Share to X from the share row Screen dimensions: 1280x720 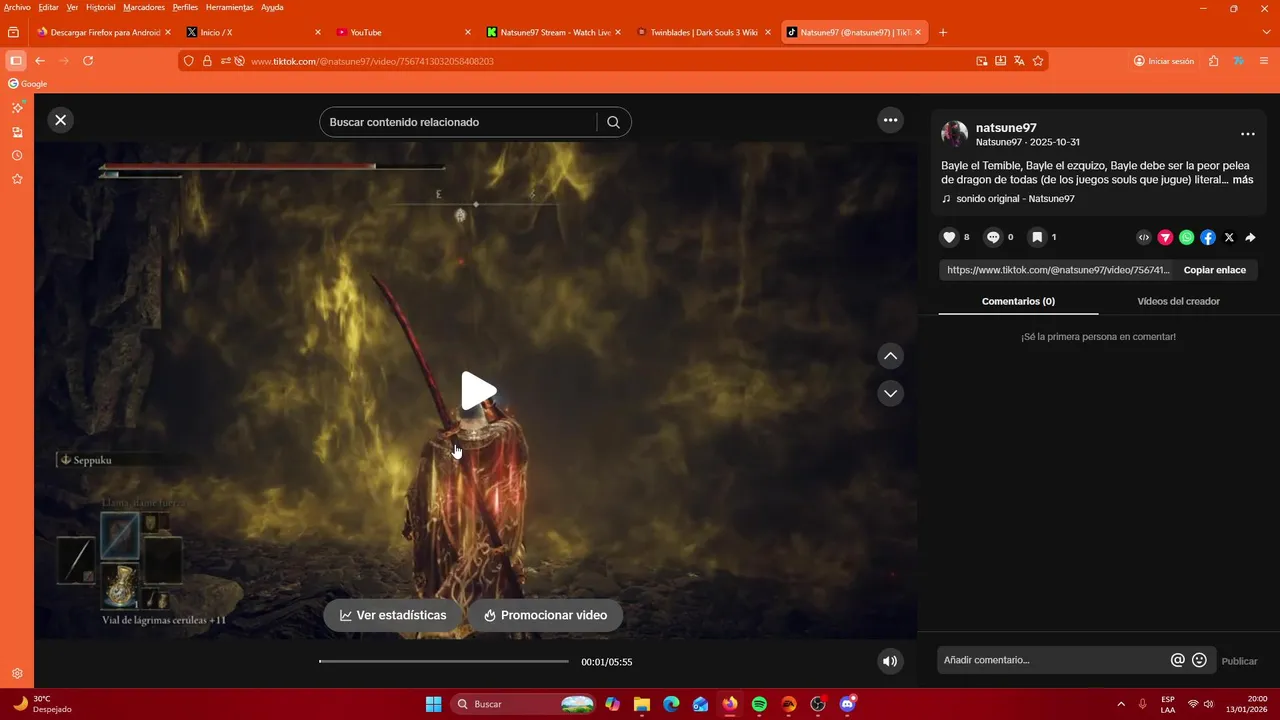point(1229,237)
